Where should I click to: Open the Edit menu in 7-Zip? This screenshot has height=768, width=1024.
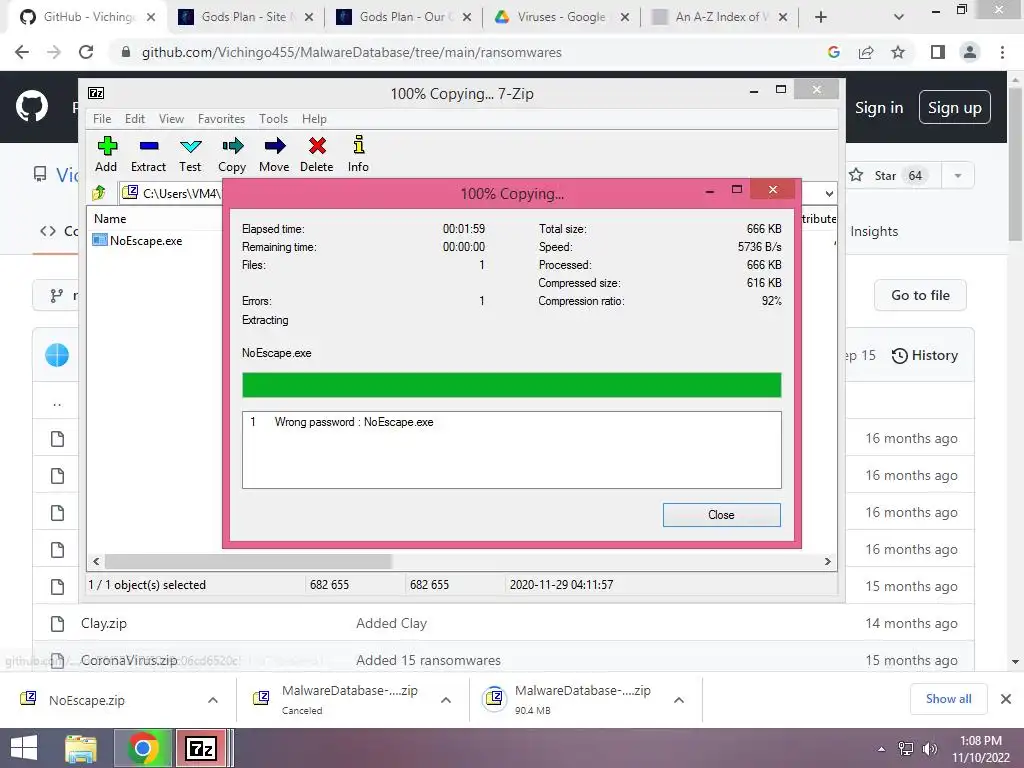pos(135,119)
